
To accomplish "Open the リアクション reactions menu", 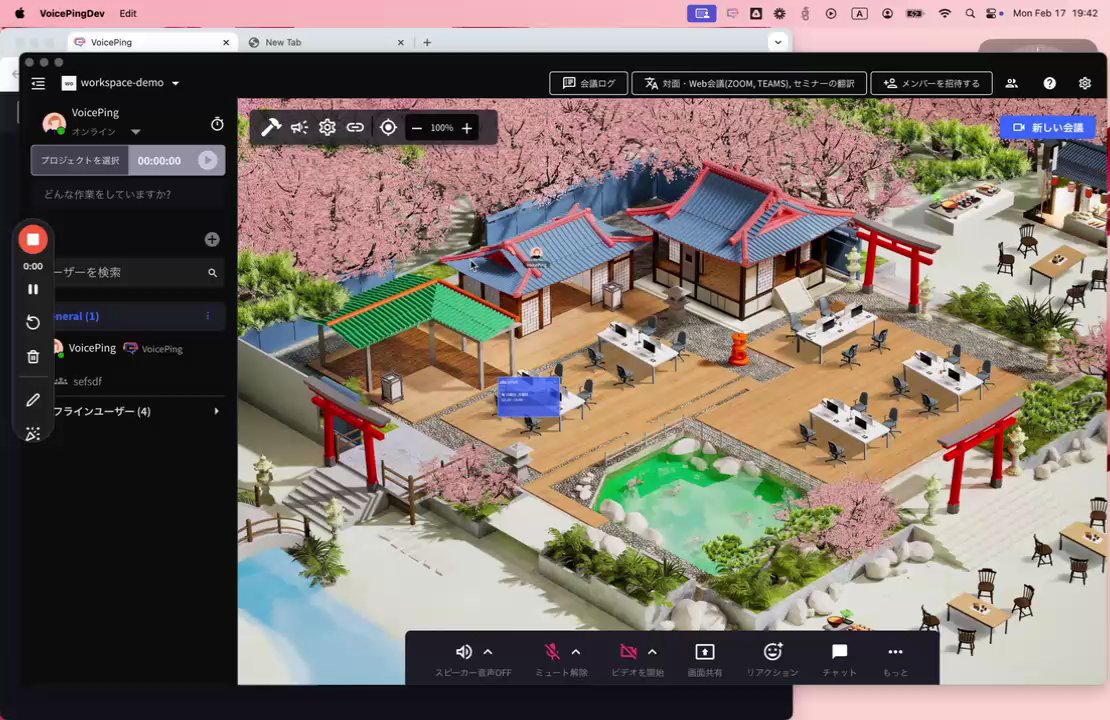I will pos(772,658).
